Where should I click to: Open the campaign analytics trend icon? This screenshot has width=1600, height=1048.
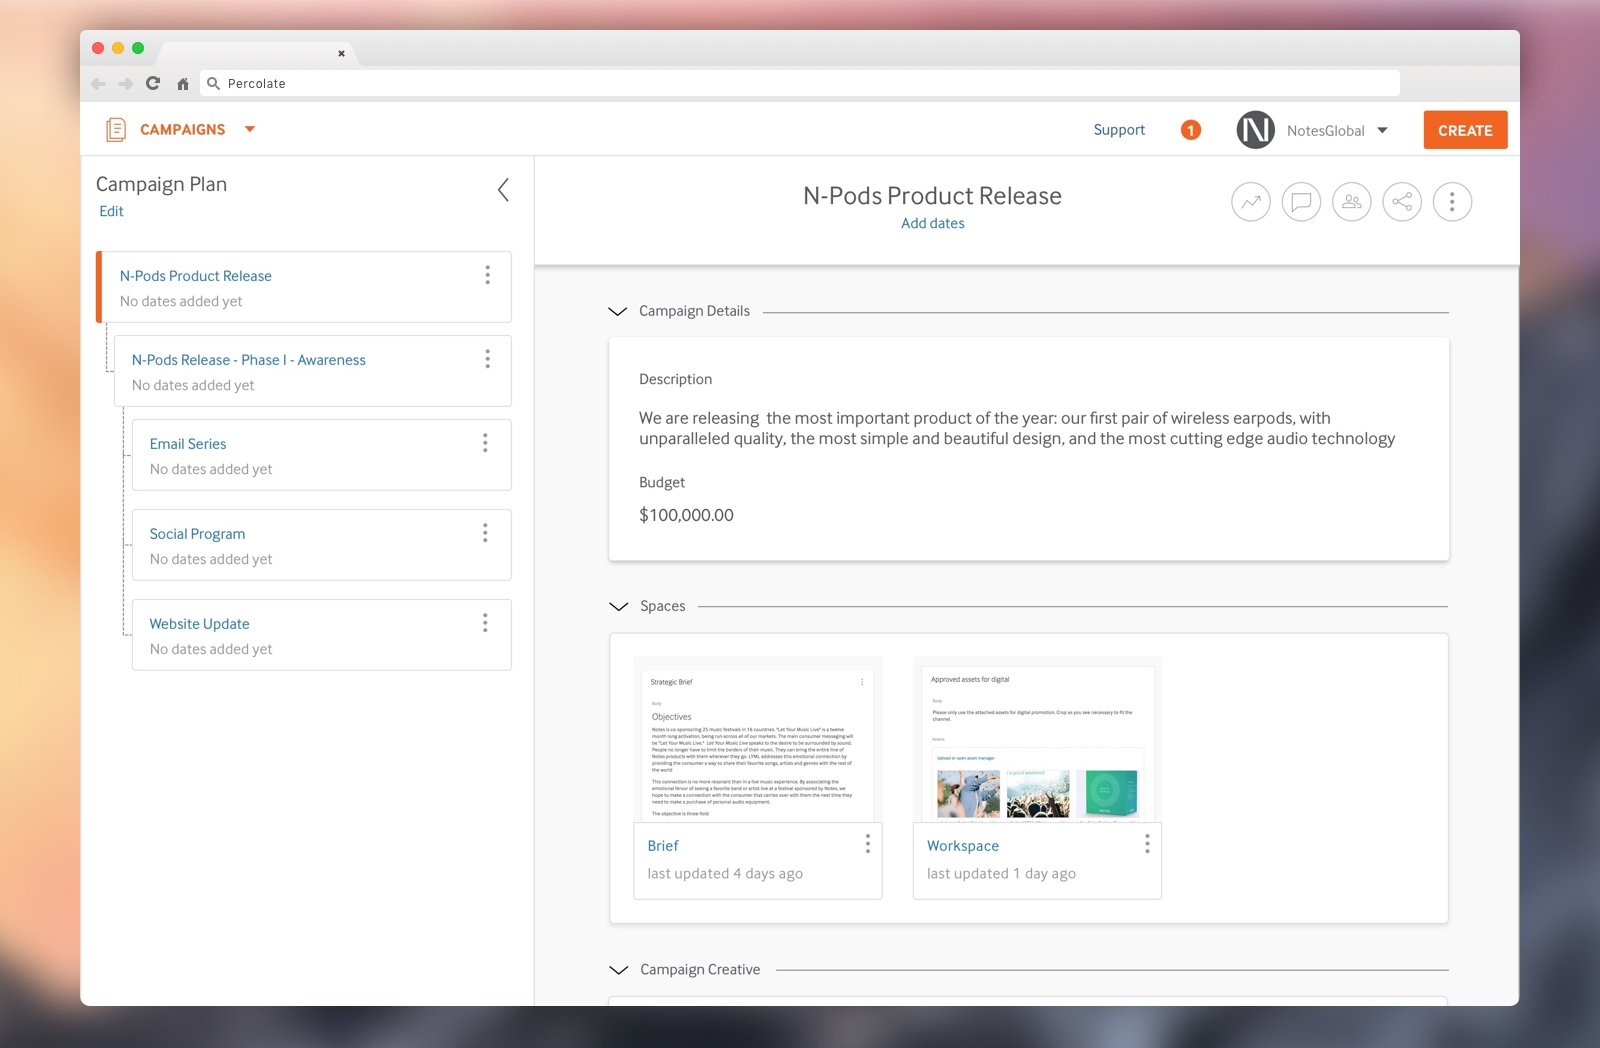click(x=1251, y=202)
